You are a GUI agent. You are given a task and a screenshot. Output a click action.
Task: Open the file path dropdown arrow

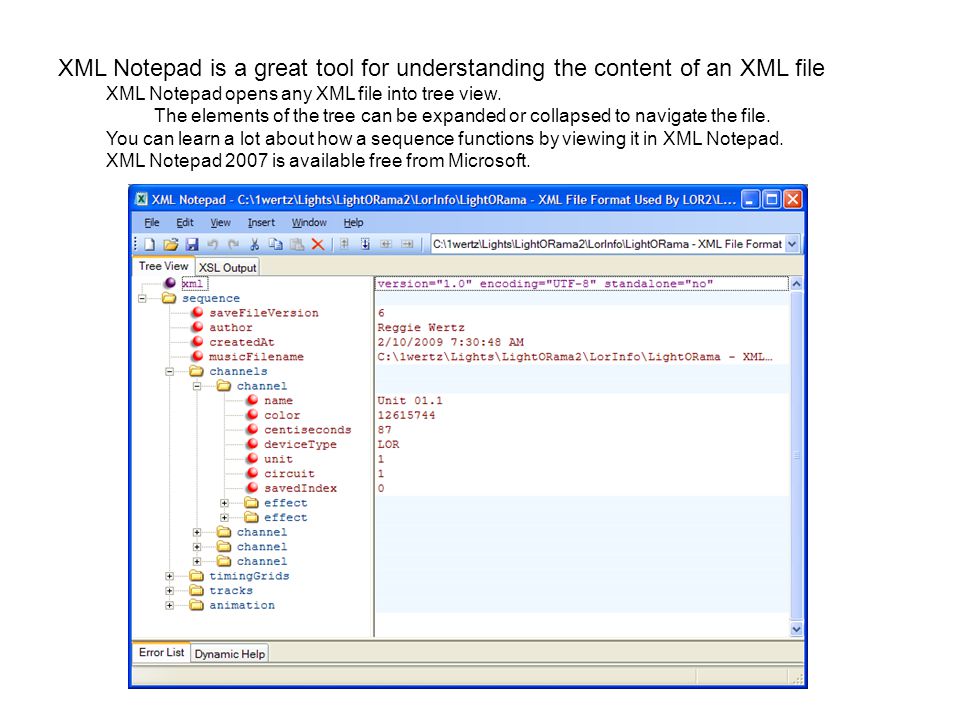tap(792, 244)
